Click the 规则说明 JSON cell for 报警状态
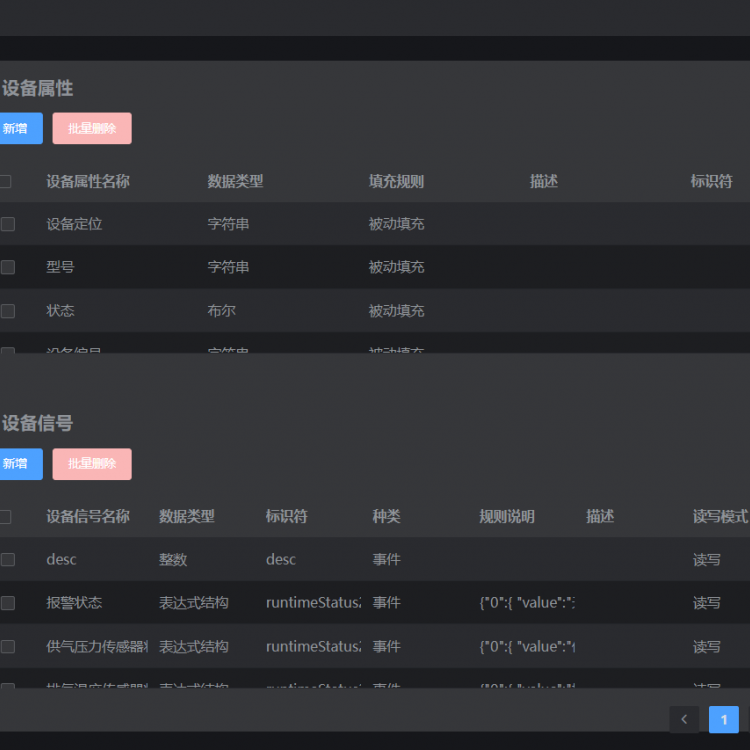Screen dimensions: 750x750 click(x=527, y=603)
